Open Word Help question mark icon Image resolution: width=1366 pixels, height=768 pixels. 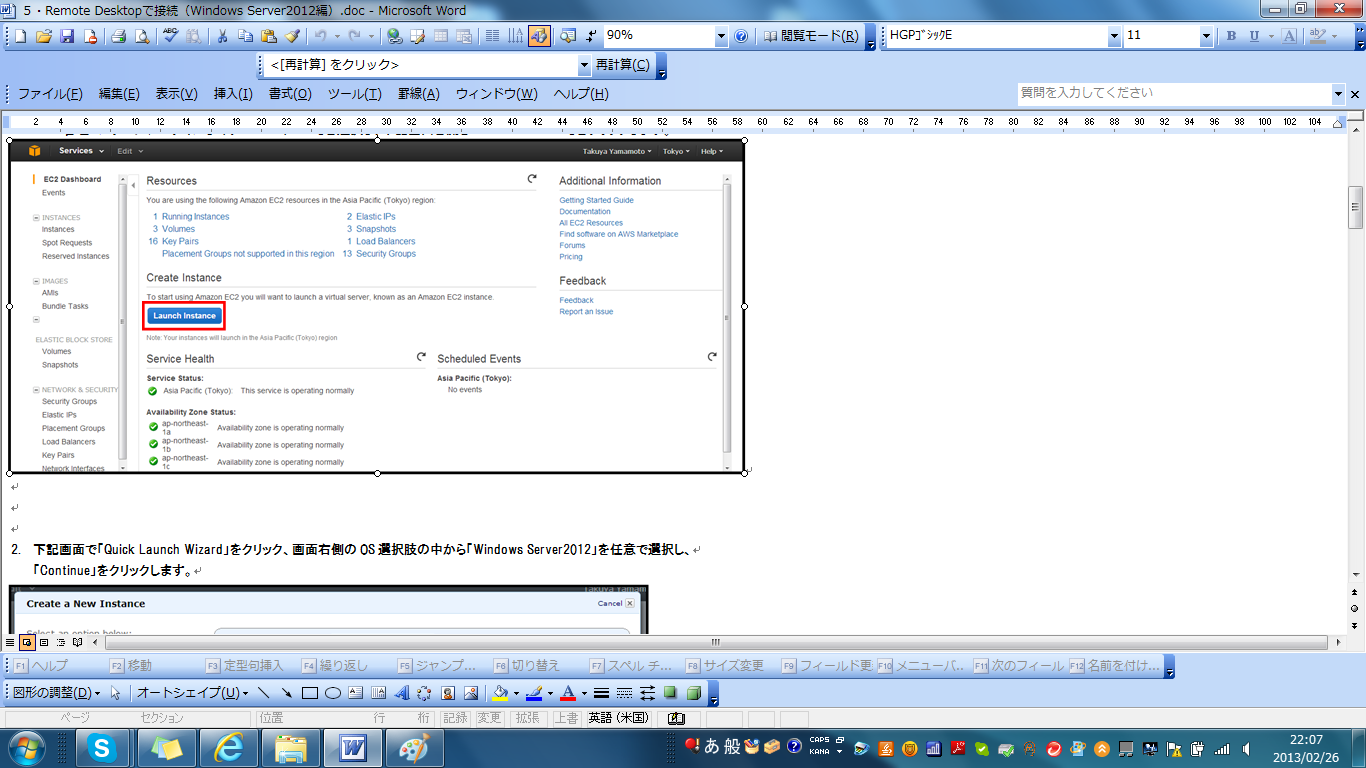[x=741, y=36]
